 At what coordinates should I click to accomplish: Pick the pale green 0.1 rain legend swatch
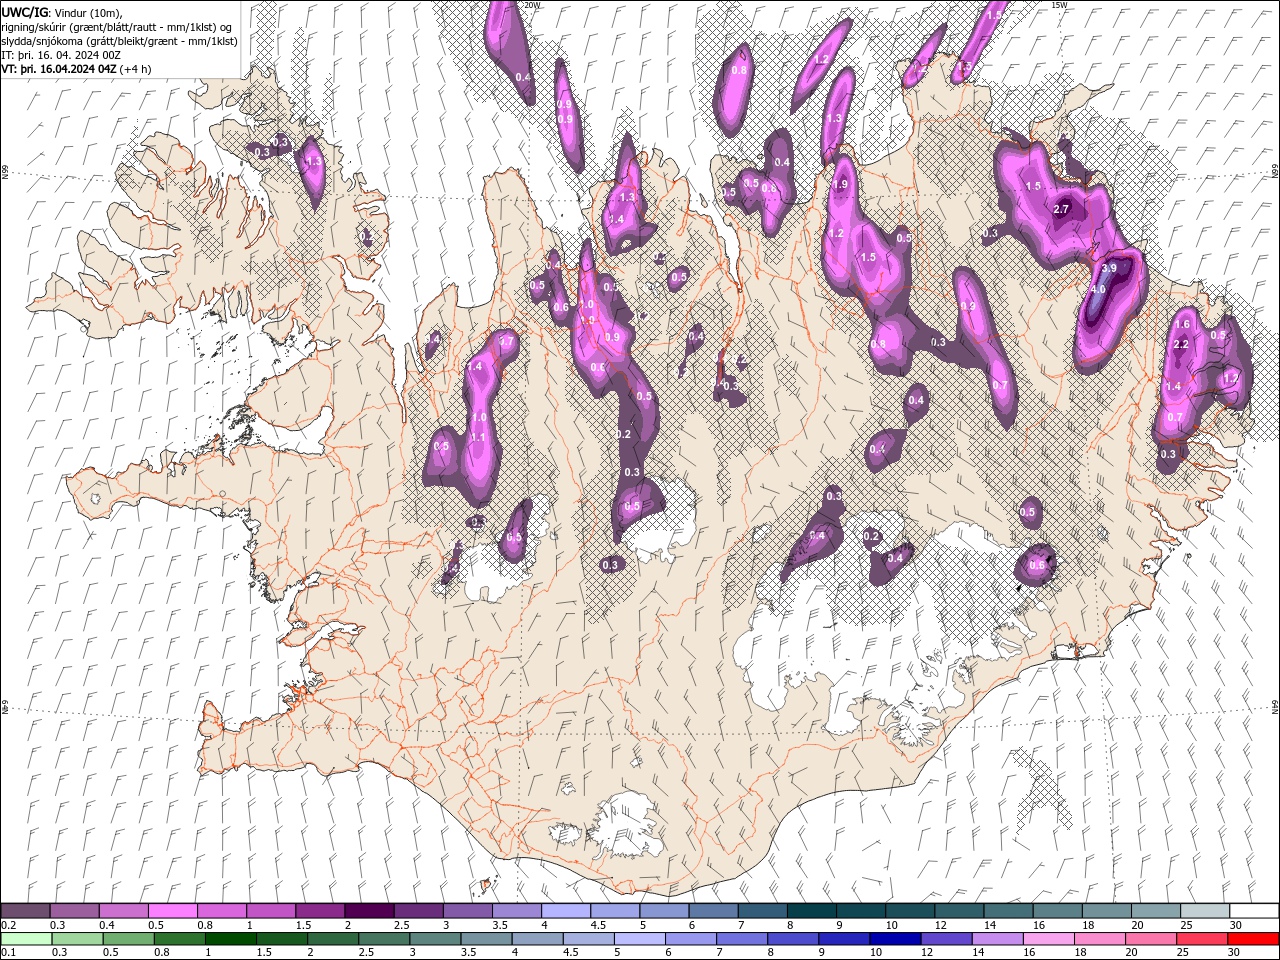click(x=26, y=939)
